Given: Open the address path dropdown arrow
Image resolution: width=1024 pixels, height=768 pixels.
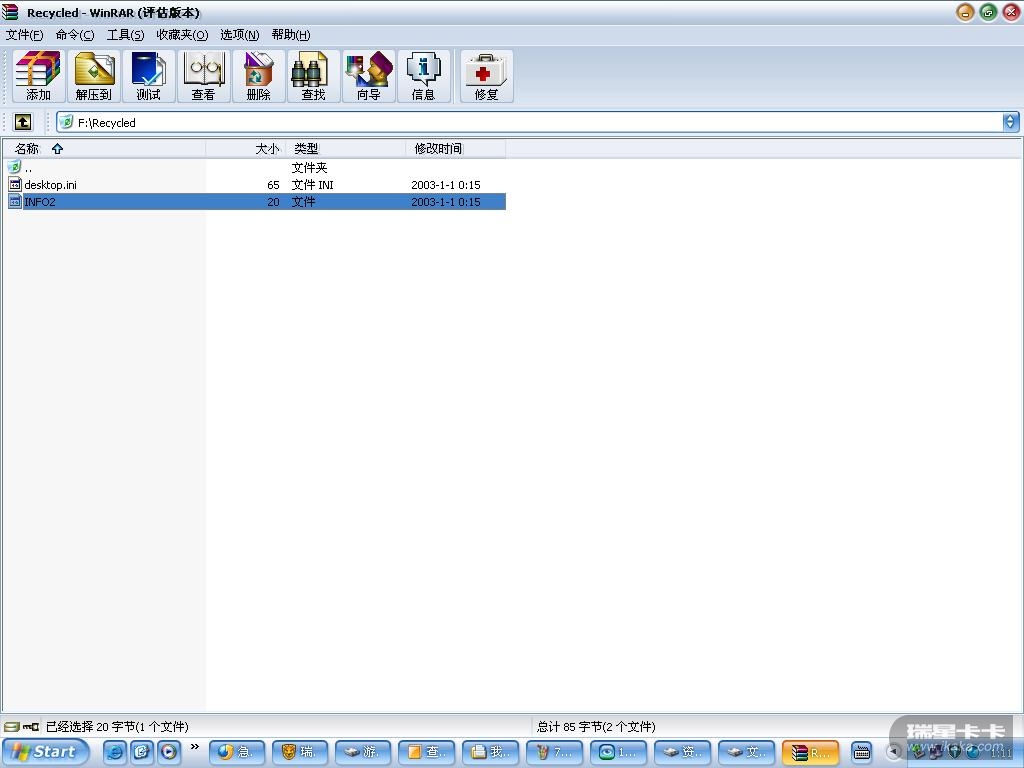Looking at the screenshot, I should (x=1010, y=122).
